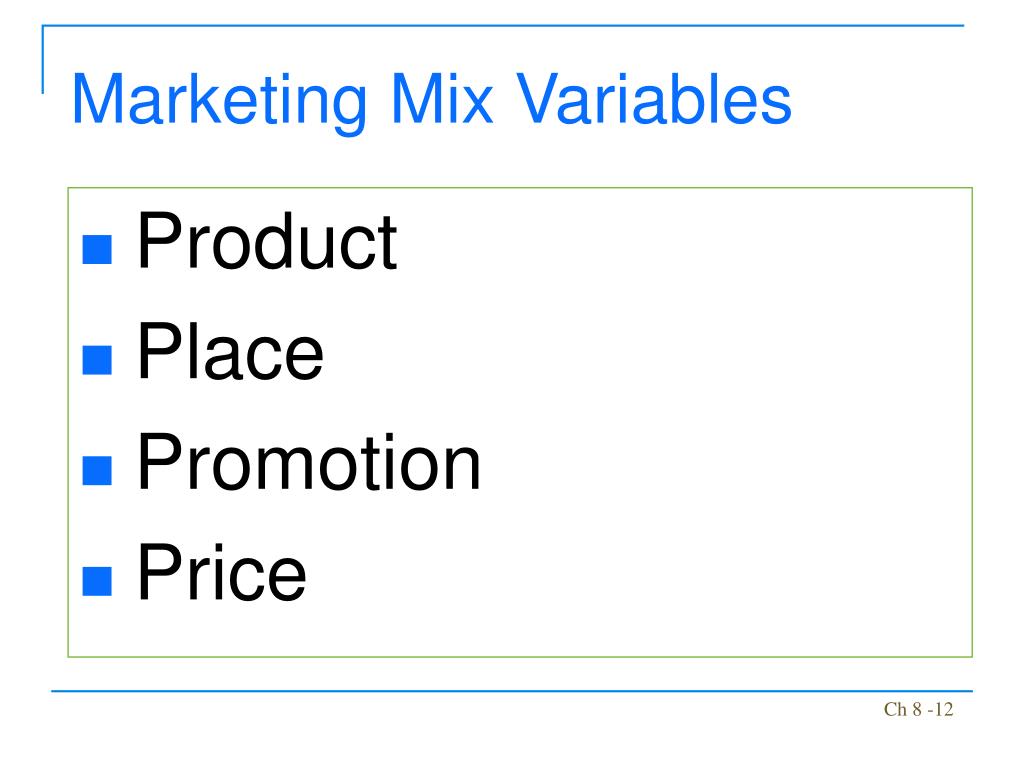Click the blue bullet before Promotion
Image resolution: width=1024 pixels, height=768 pixels.
97,470
